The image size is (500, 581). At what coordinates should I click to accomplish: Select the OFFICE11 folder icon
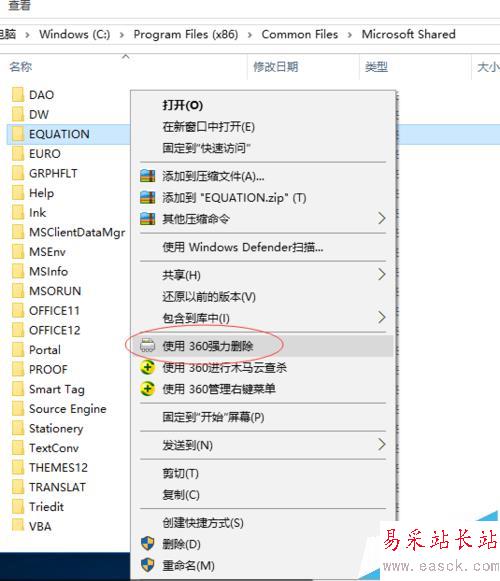pyautogui.click(x=18, y=311)
